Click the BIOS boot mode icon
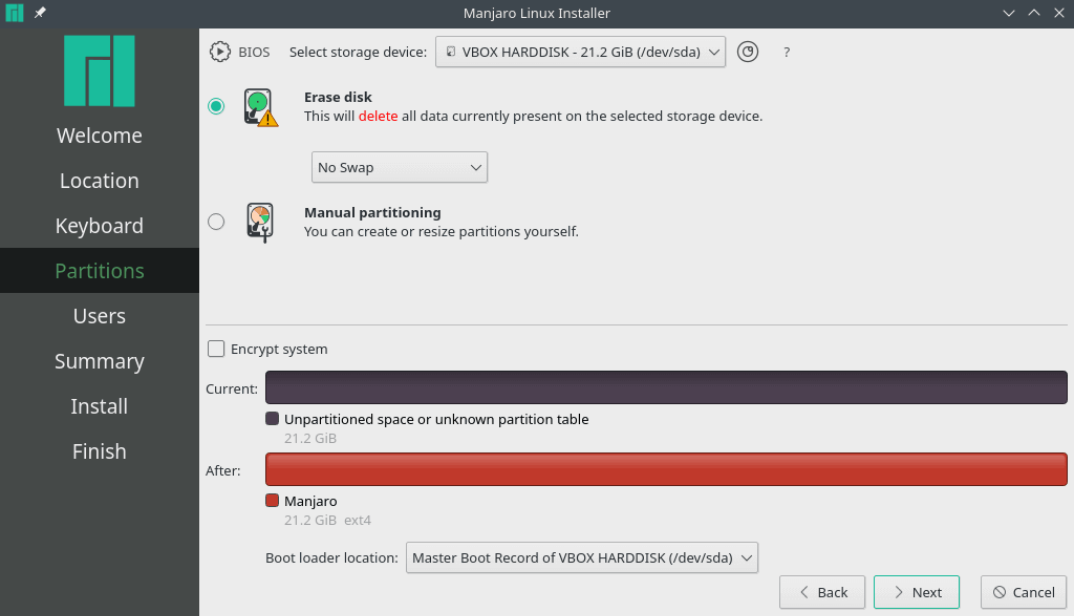 220,52
